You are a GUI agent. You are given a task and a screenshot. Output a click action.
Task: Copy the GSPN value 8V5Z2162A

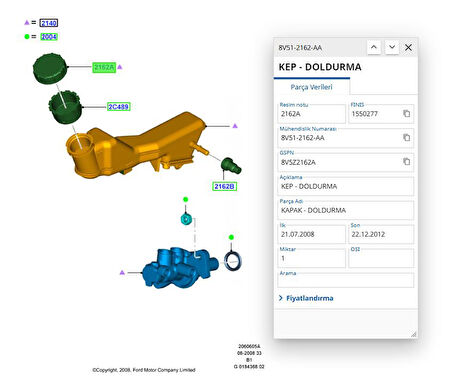pyautogui.click(x=406, y=162)
